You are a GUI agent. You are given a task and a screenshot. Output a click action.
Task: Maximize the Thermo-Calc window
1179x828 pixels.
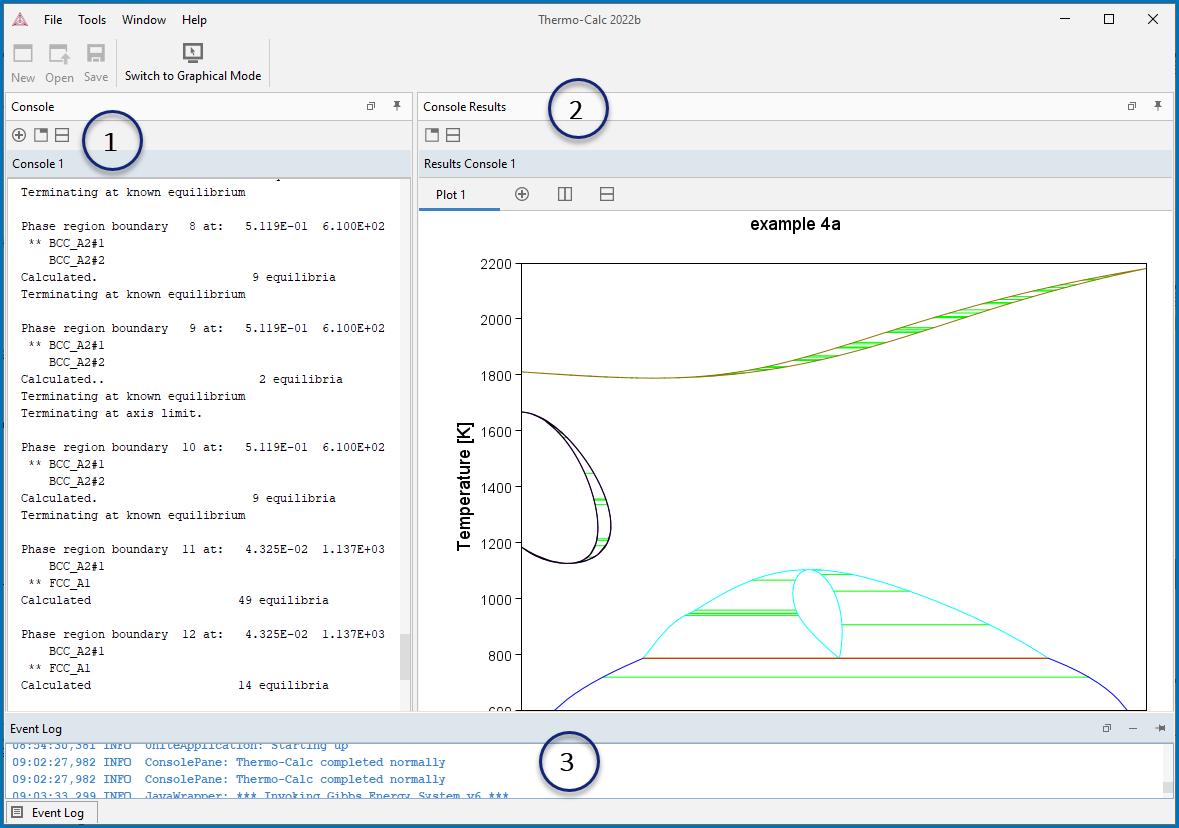[1109, 20]
